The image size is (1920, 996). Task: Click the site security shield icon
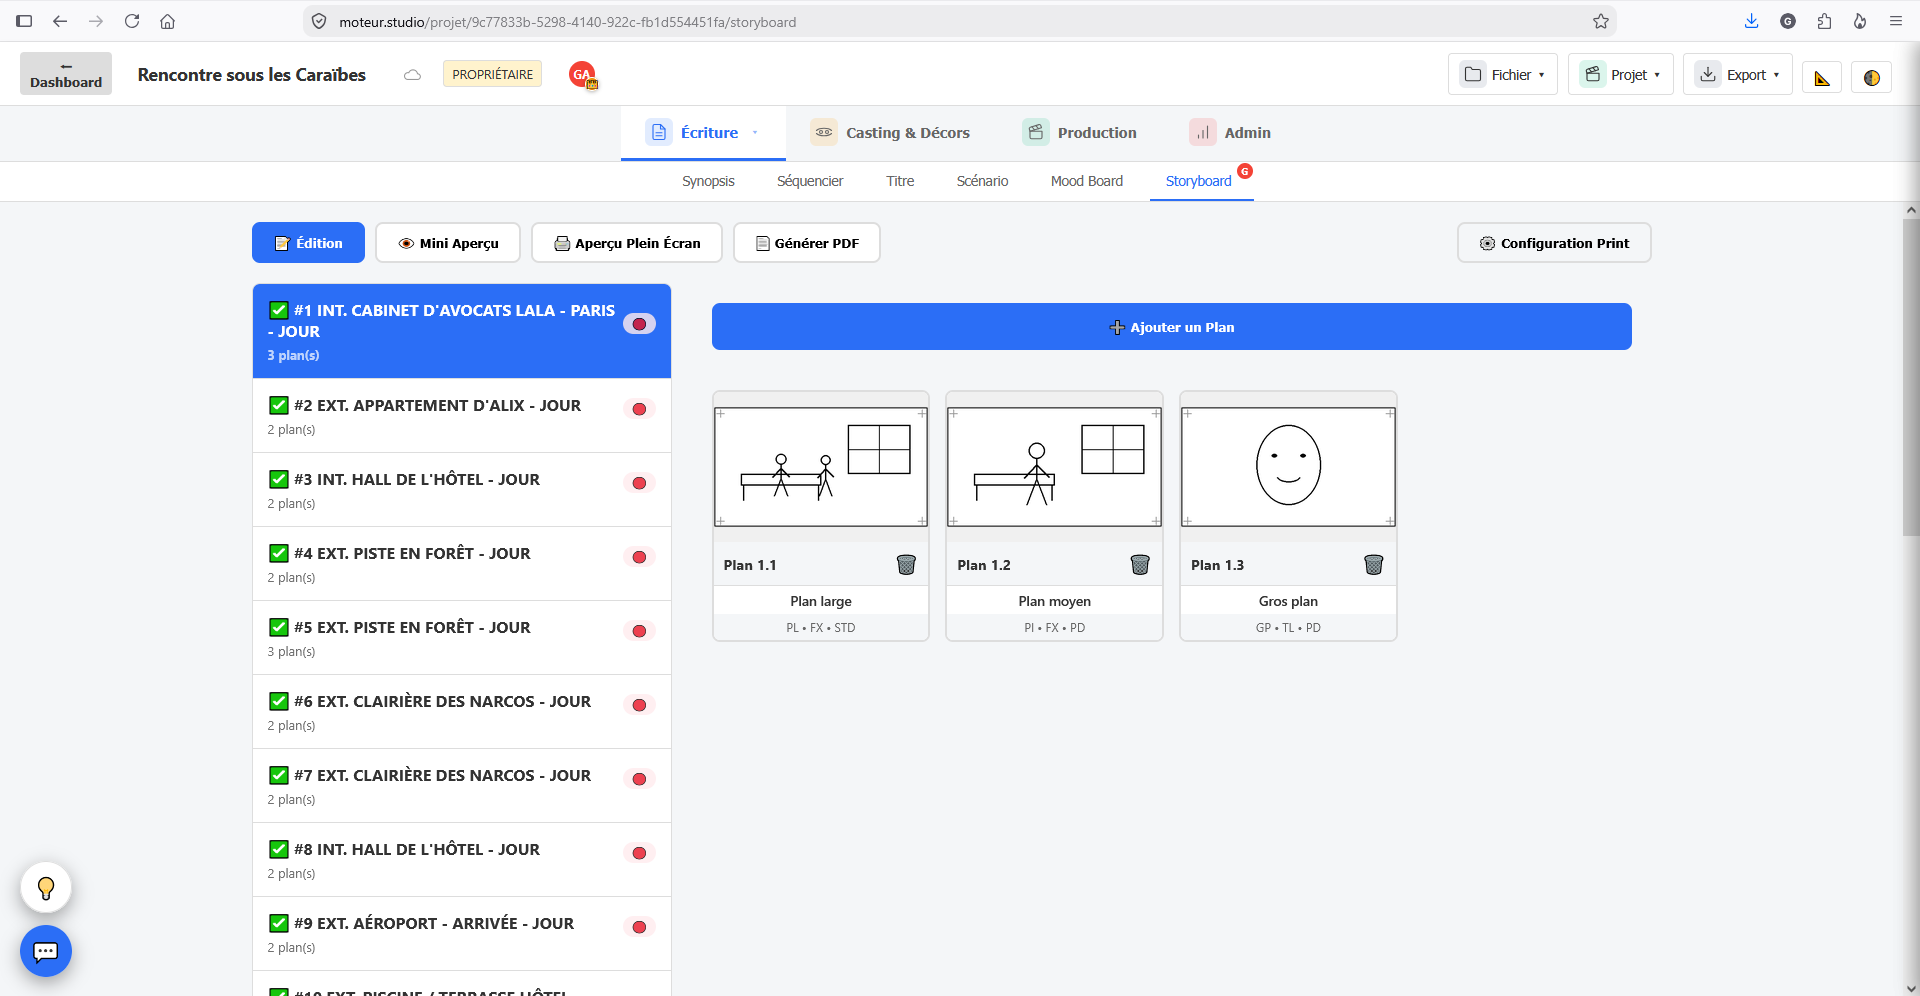(319, 21)
